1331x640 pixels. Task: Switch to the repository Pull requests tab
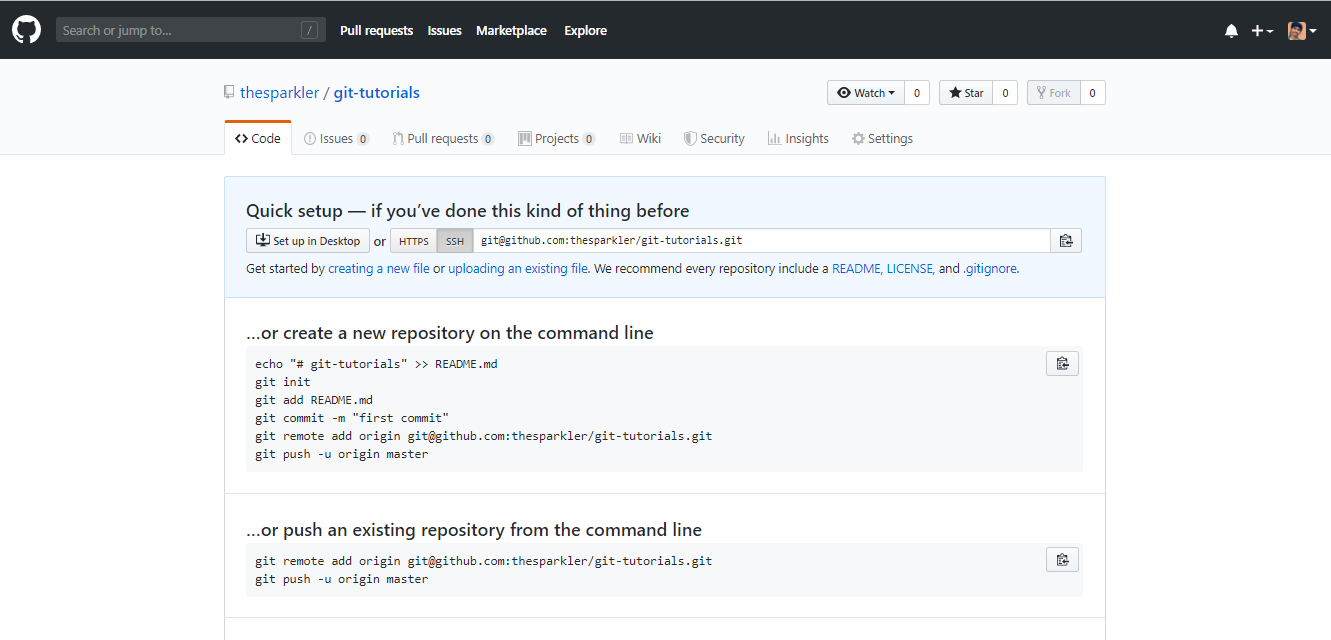coord(443,139)
